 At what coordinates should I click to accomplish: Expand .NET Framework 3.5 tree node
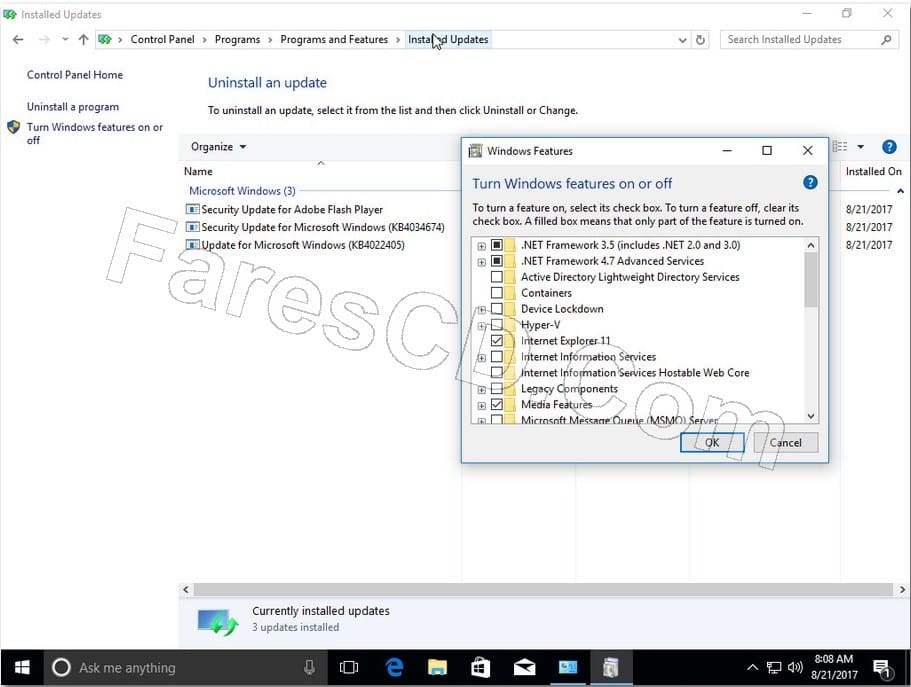482,246
